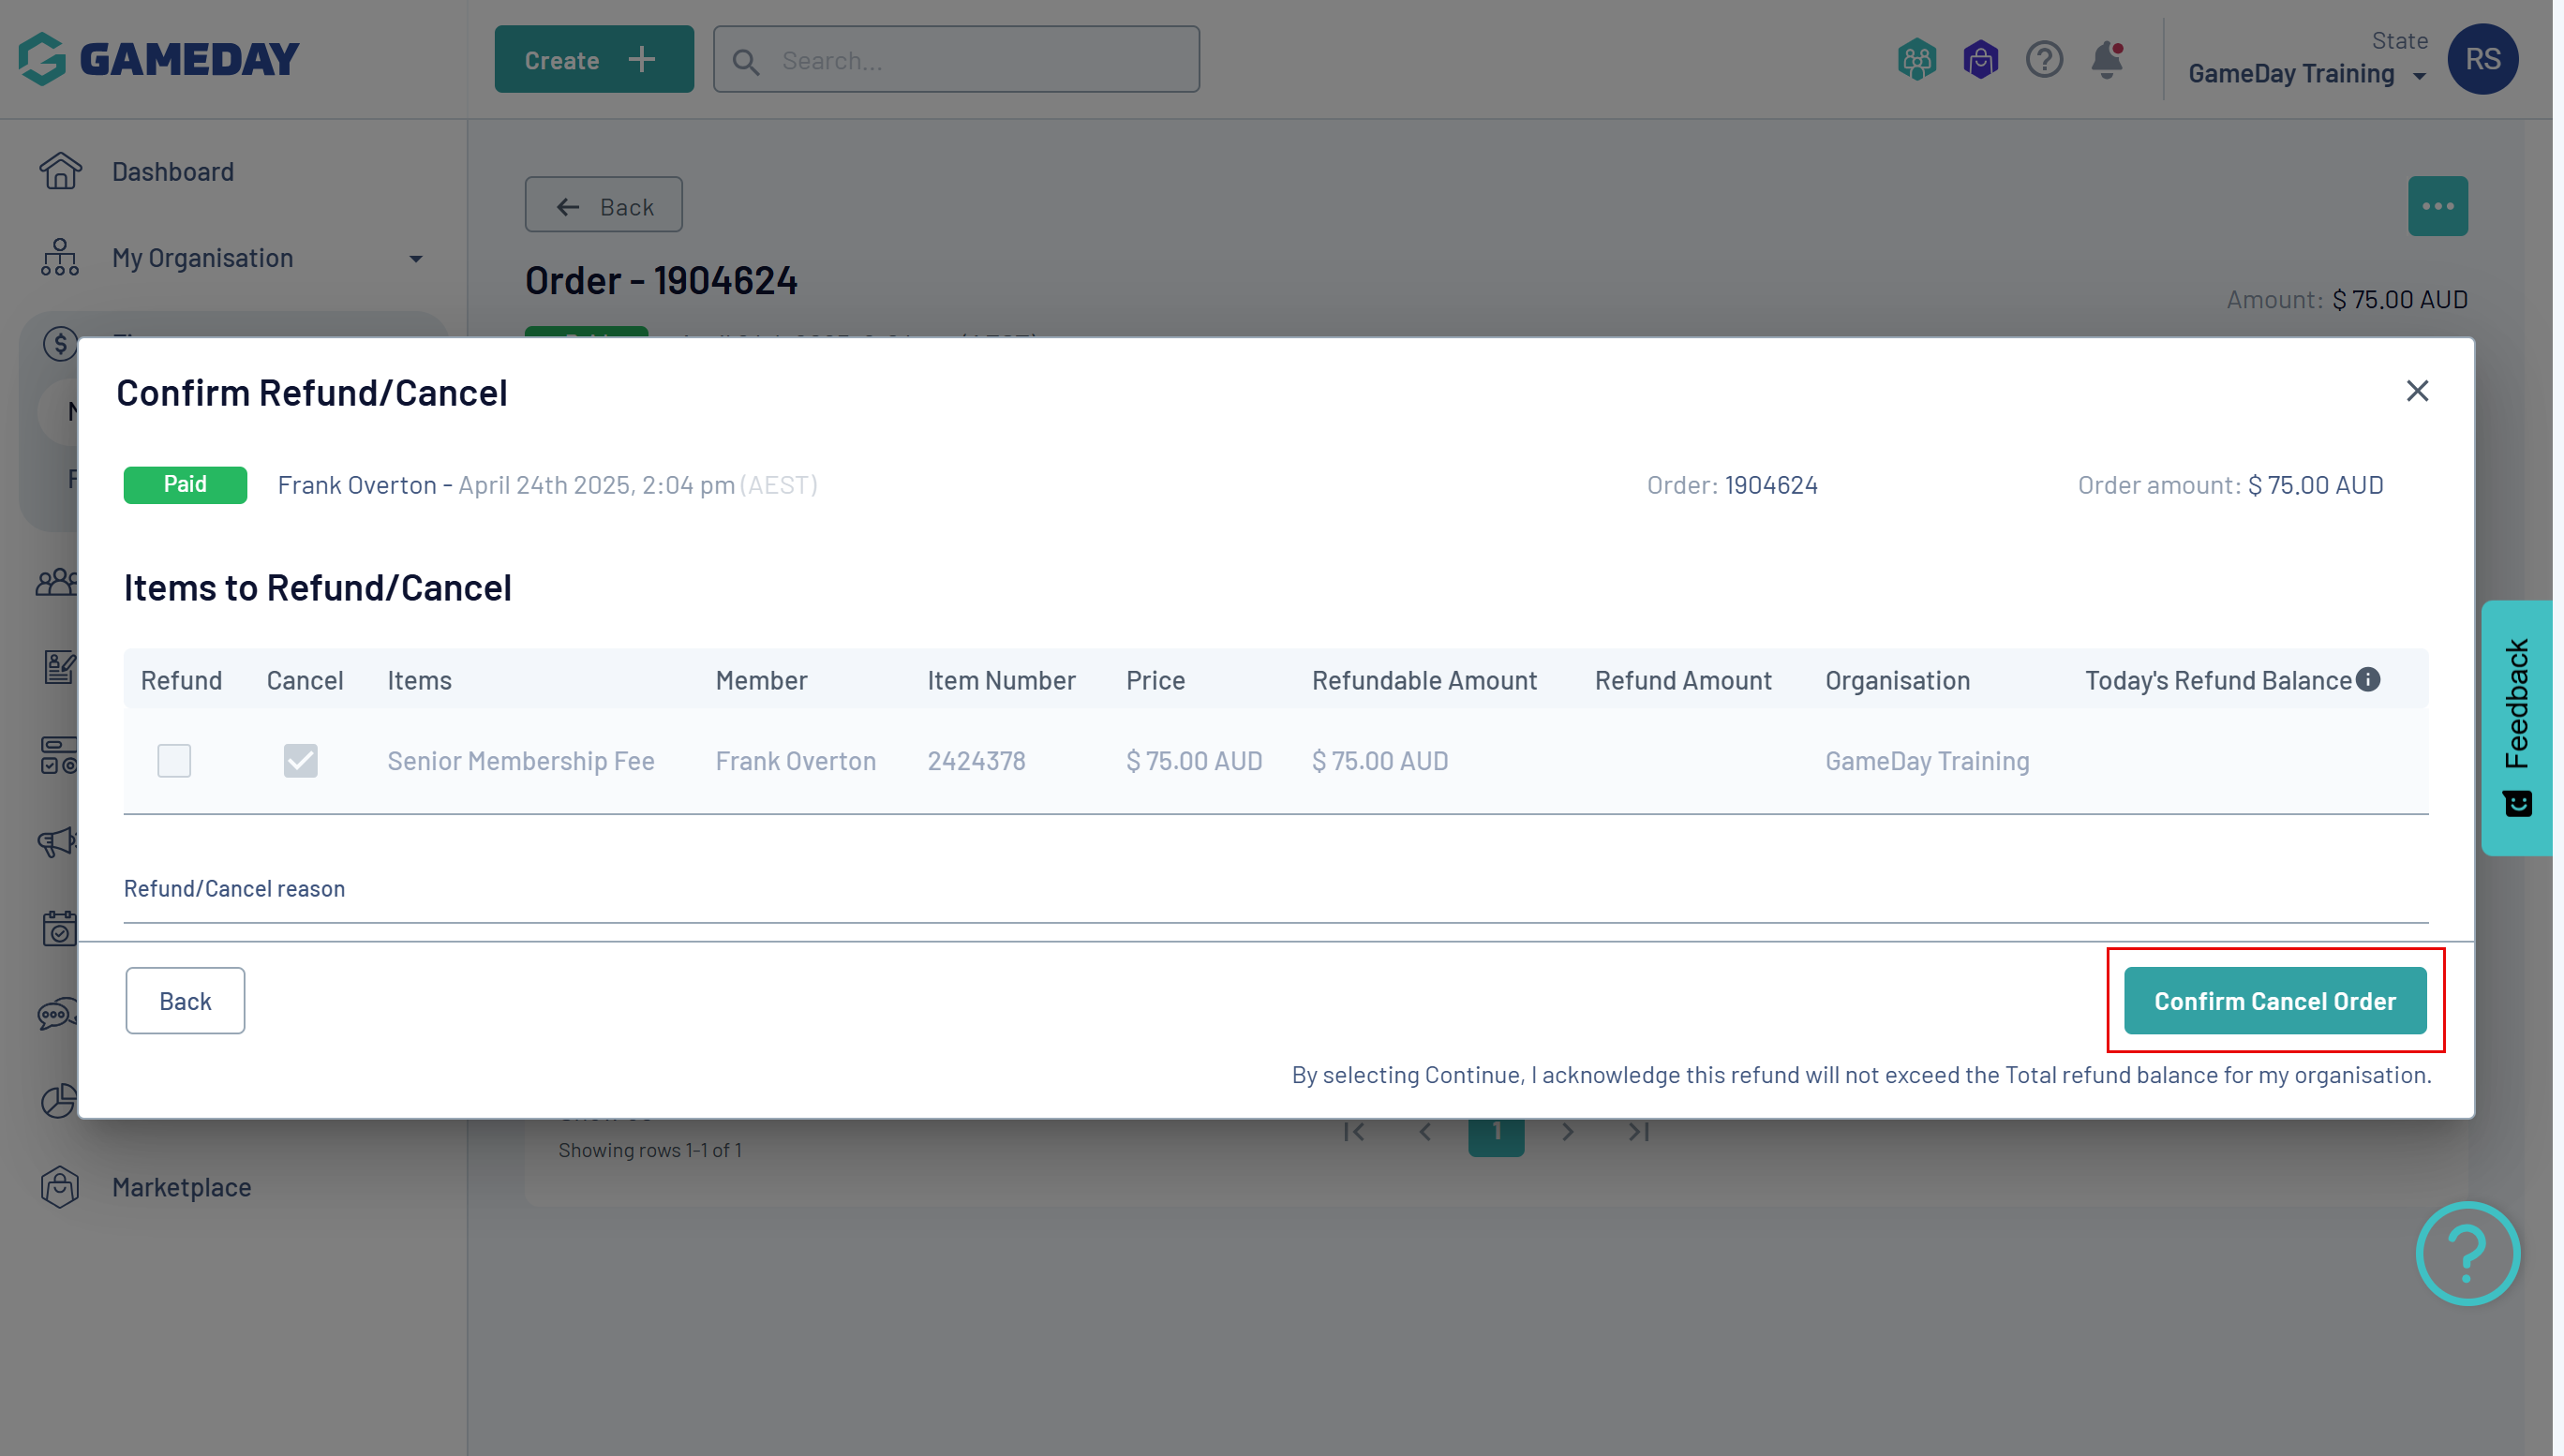Screen dimensions: 2564x1456
Task: Click the notification bell icon
Action: 2106,60
